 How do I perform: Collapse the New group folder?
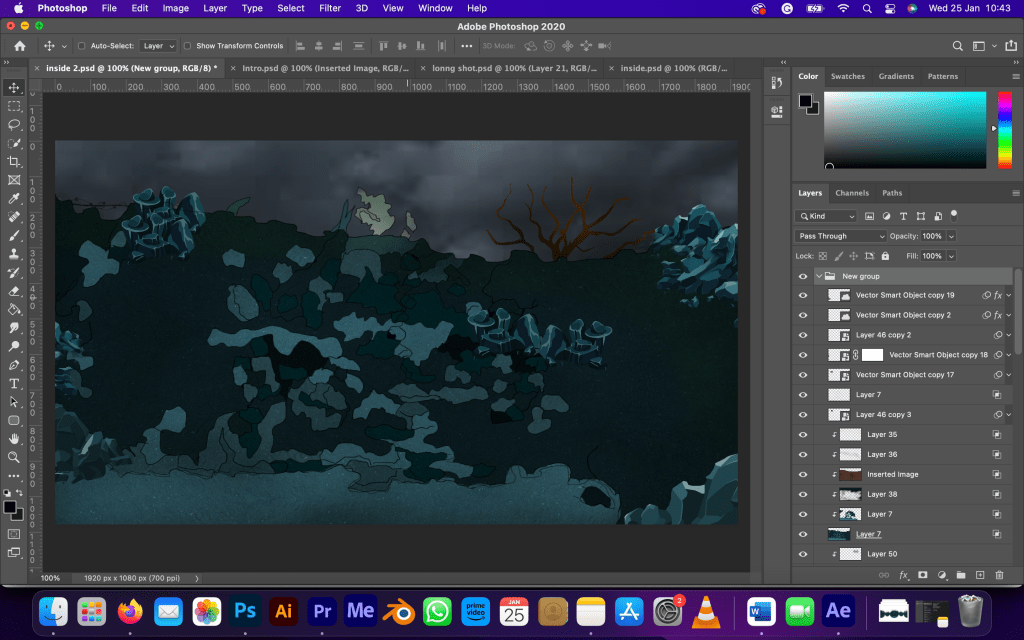point(819,276)
